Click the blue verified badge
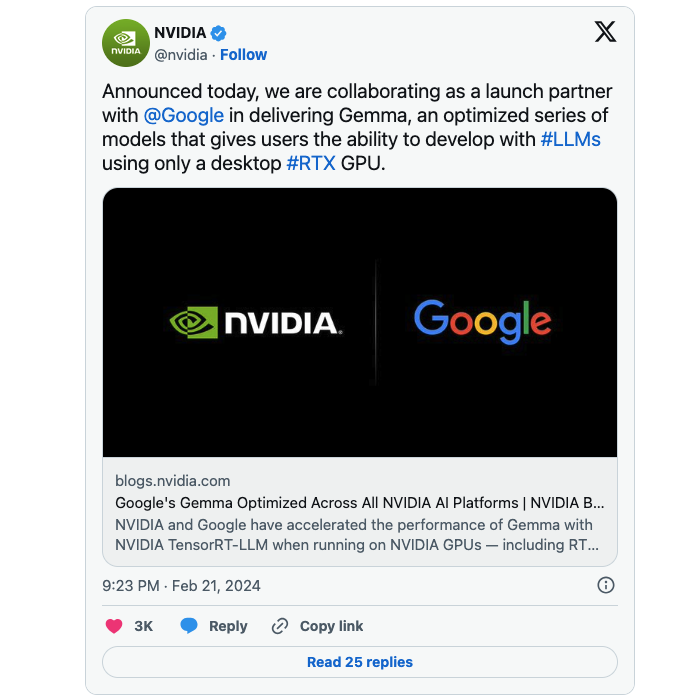Image resolution: width=700 pixels, height=700 pixels. coord(219,33)
